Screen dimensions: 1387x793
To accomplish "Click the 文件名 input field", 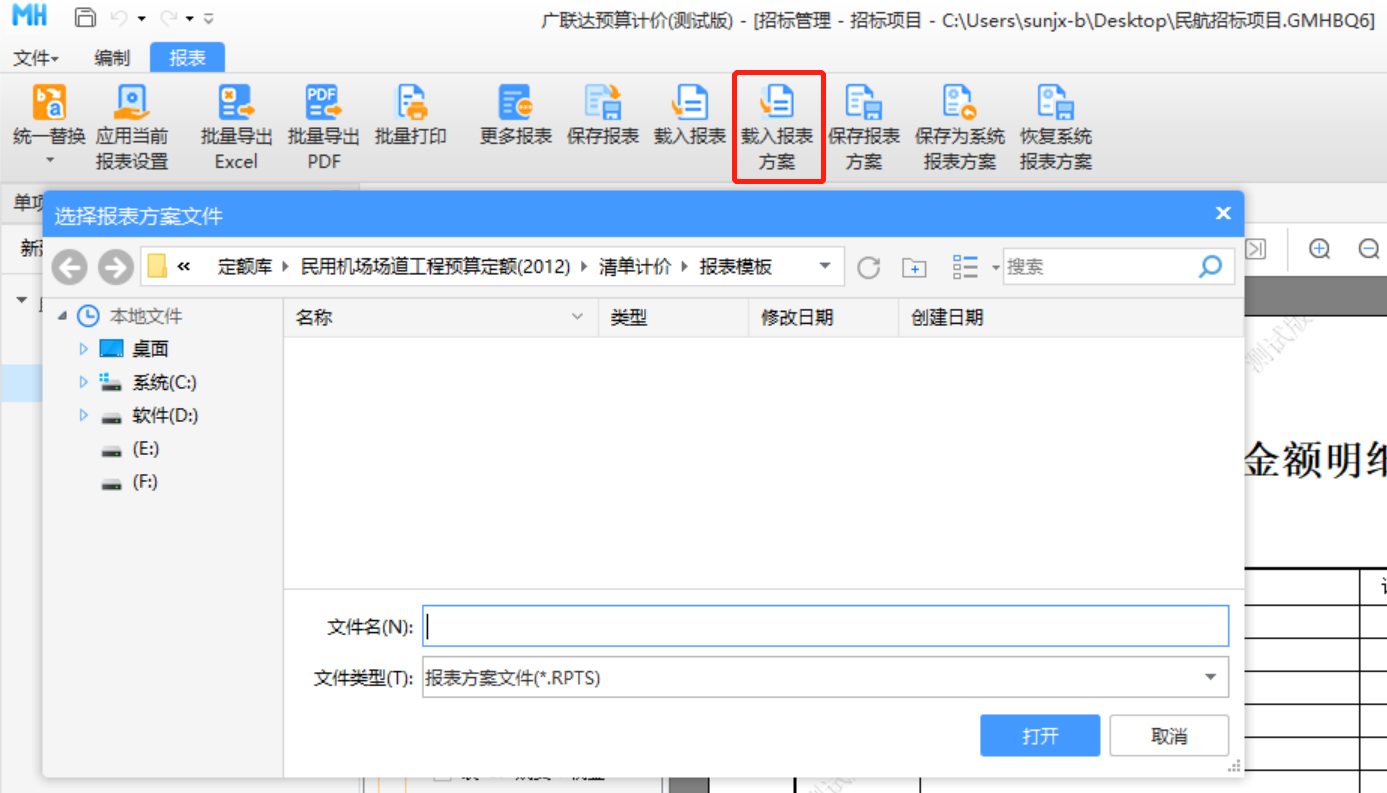I will [825, 627].
